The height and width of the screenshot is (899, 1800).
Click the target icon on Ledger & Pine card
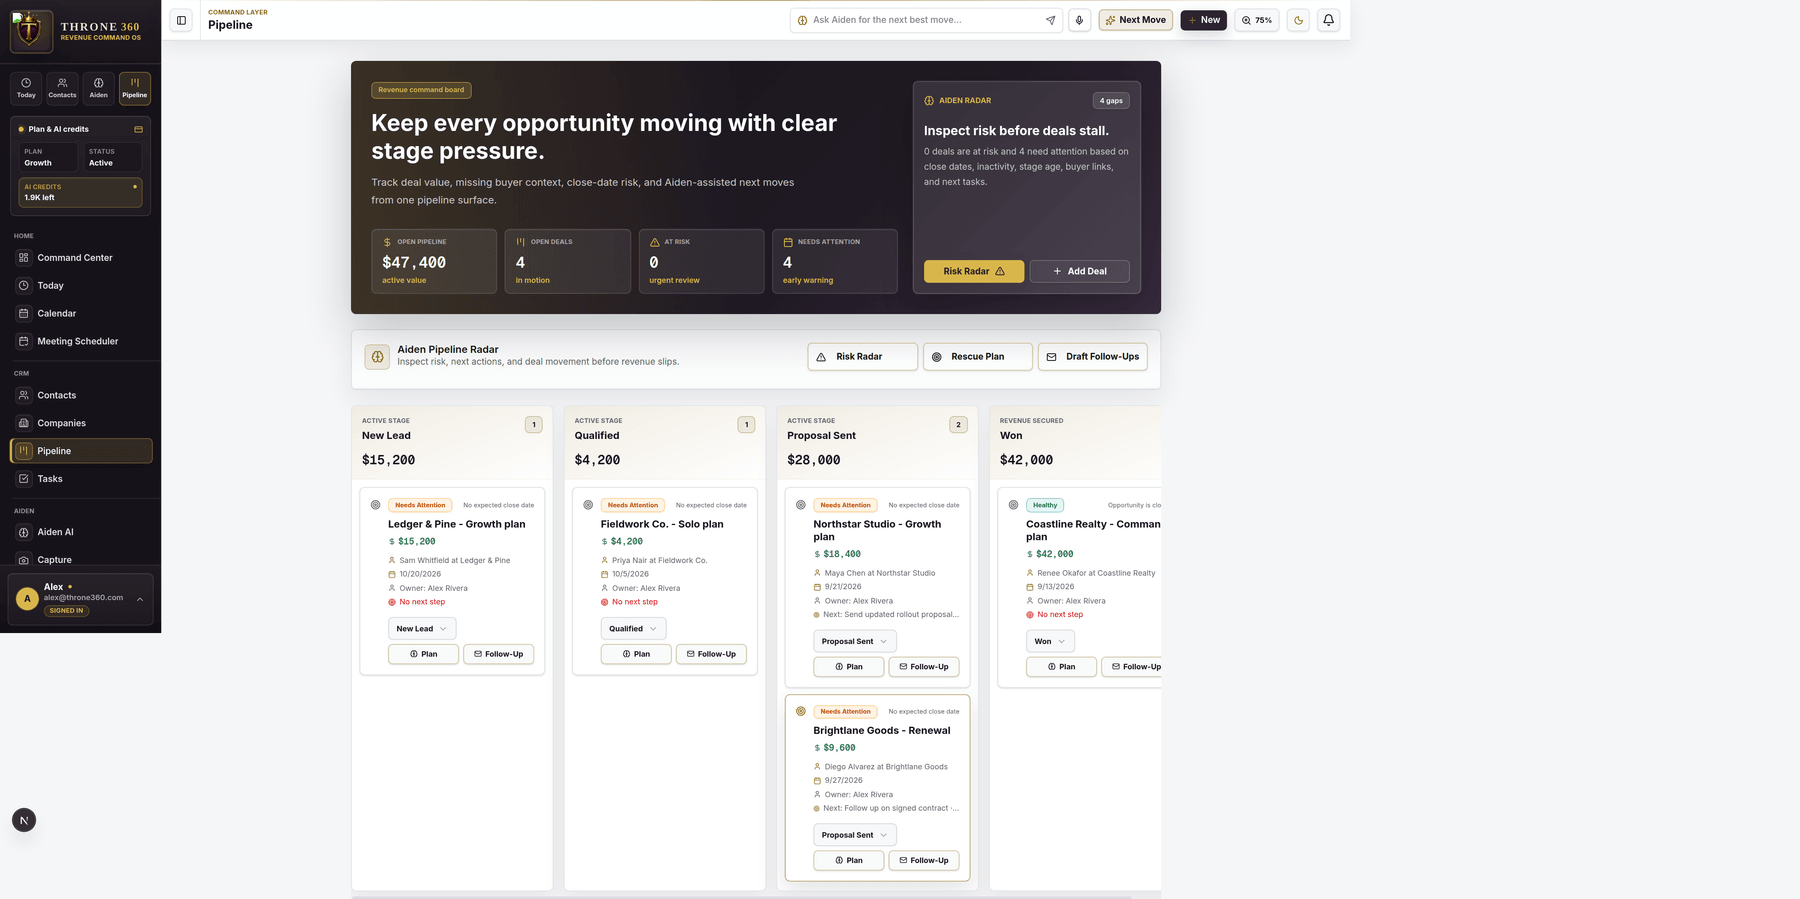[375, 505]
